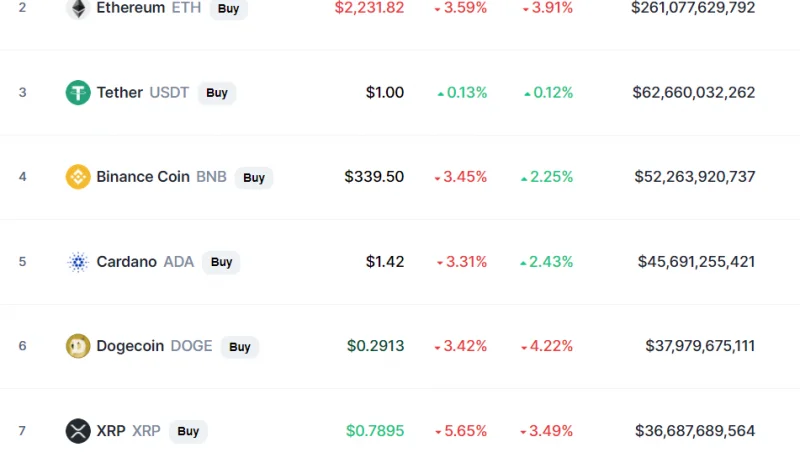Open the Ethereum coin name link
This screenshot has height=458, width=800.
[131, 8]
